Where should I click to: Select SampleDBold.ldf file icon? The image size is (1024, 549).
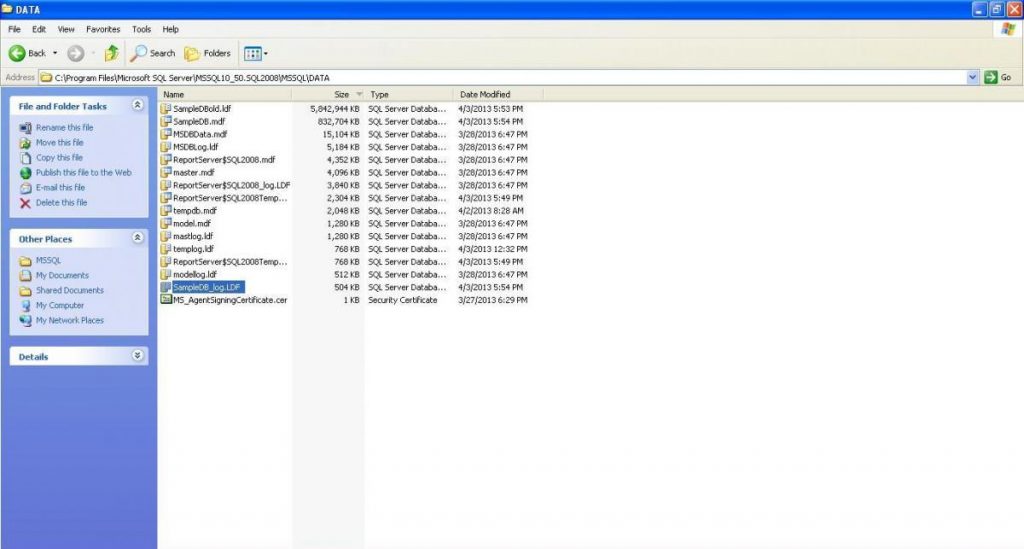166,108
